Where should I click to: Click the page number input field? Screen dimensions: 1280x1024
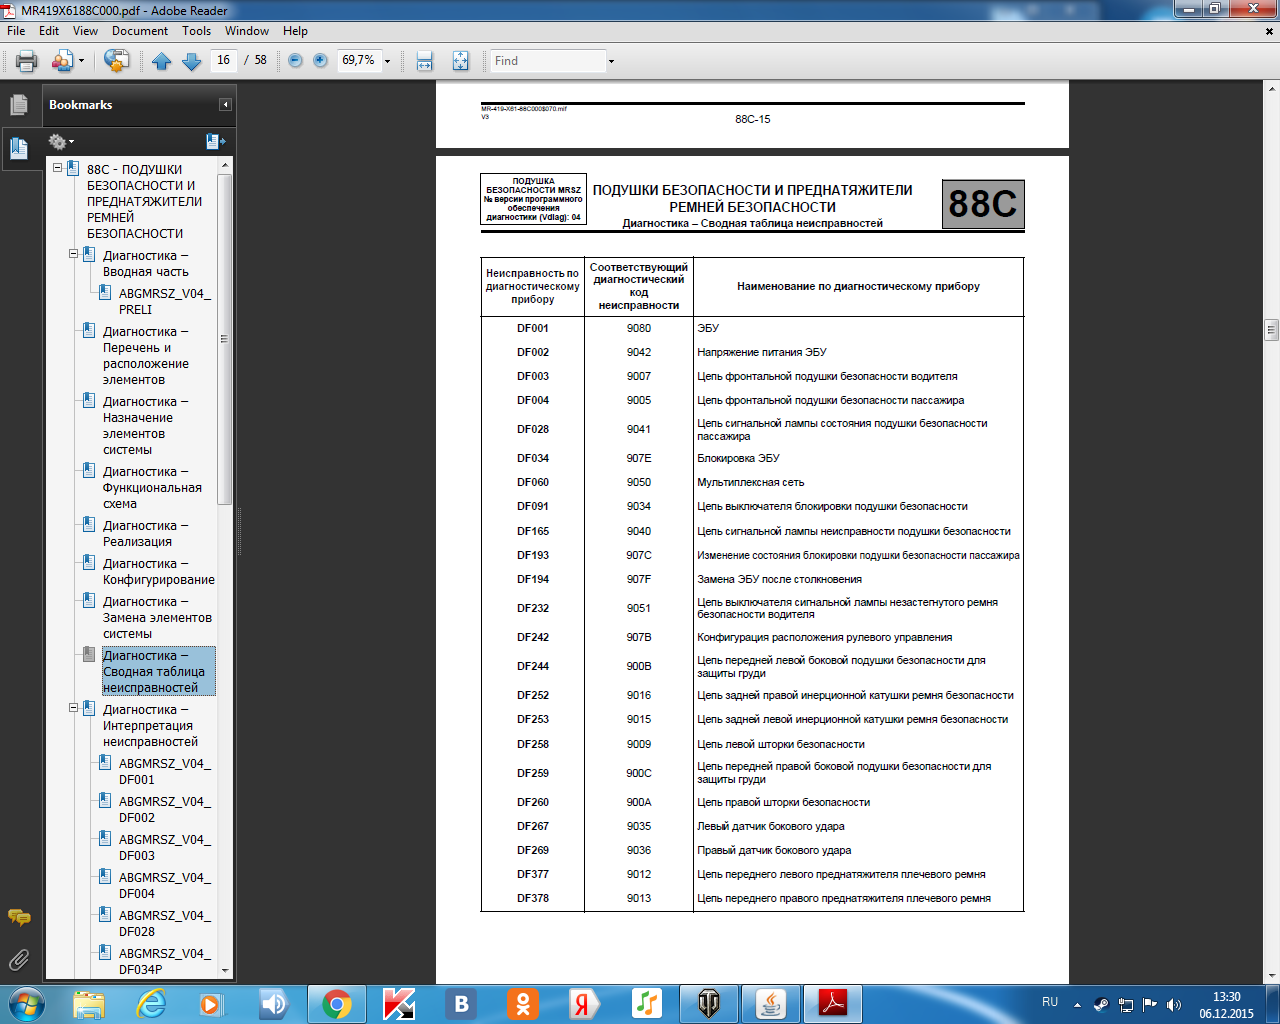(x=224, y=60)
